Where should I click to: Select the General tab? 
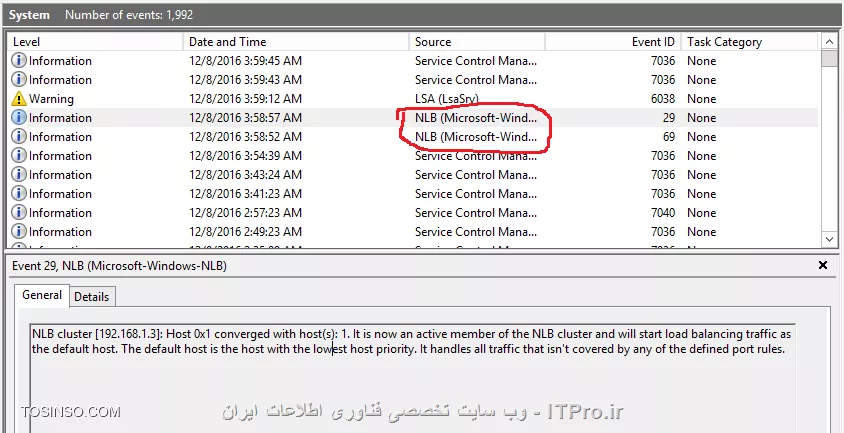click(x=42, y=295)
